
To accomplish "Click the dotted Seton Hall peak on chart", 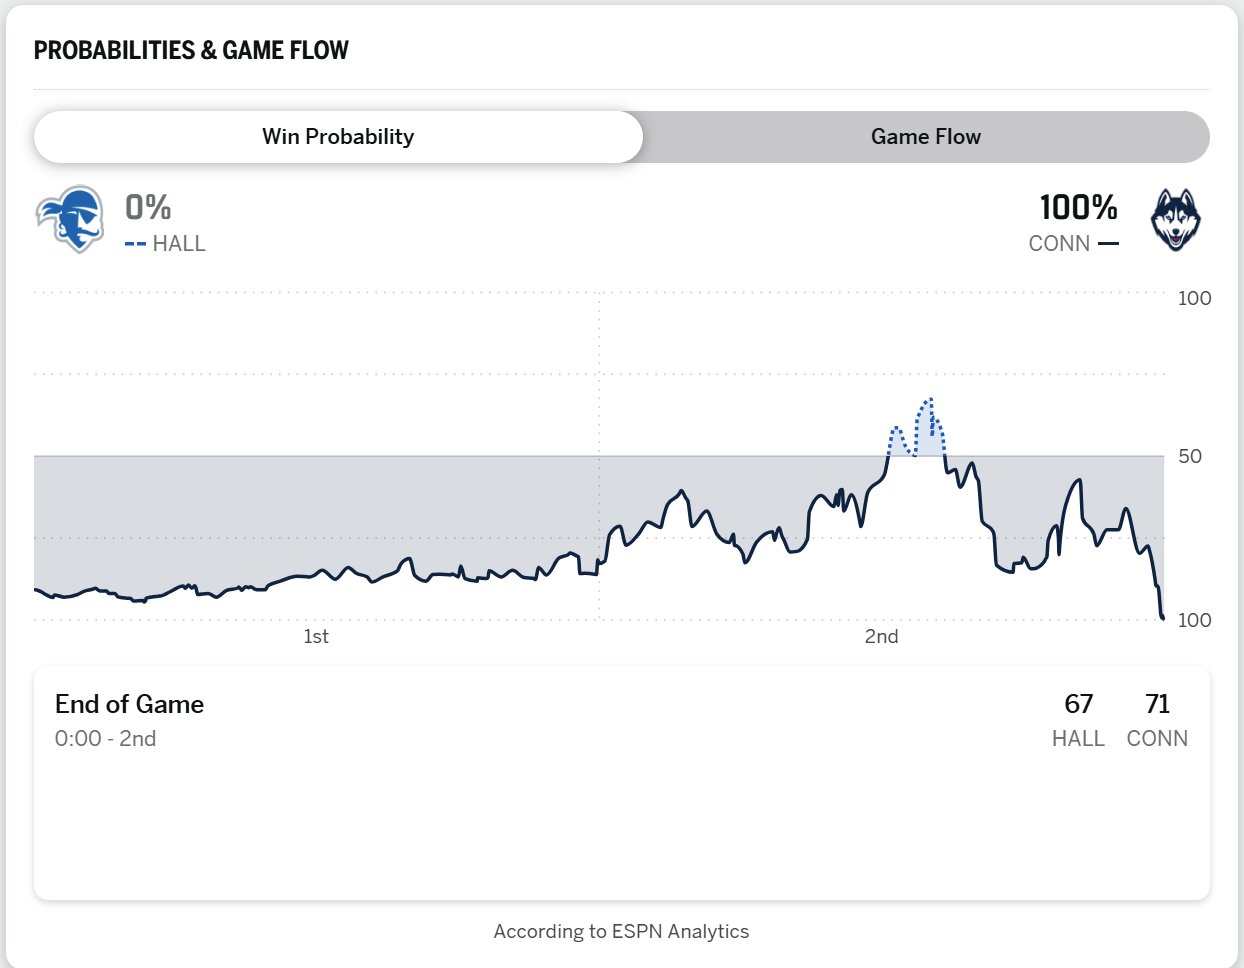I will coord(929,401).
